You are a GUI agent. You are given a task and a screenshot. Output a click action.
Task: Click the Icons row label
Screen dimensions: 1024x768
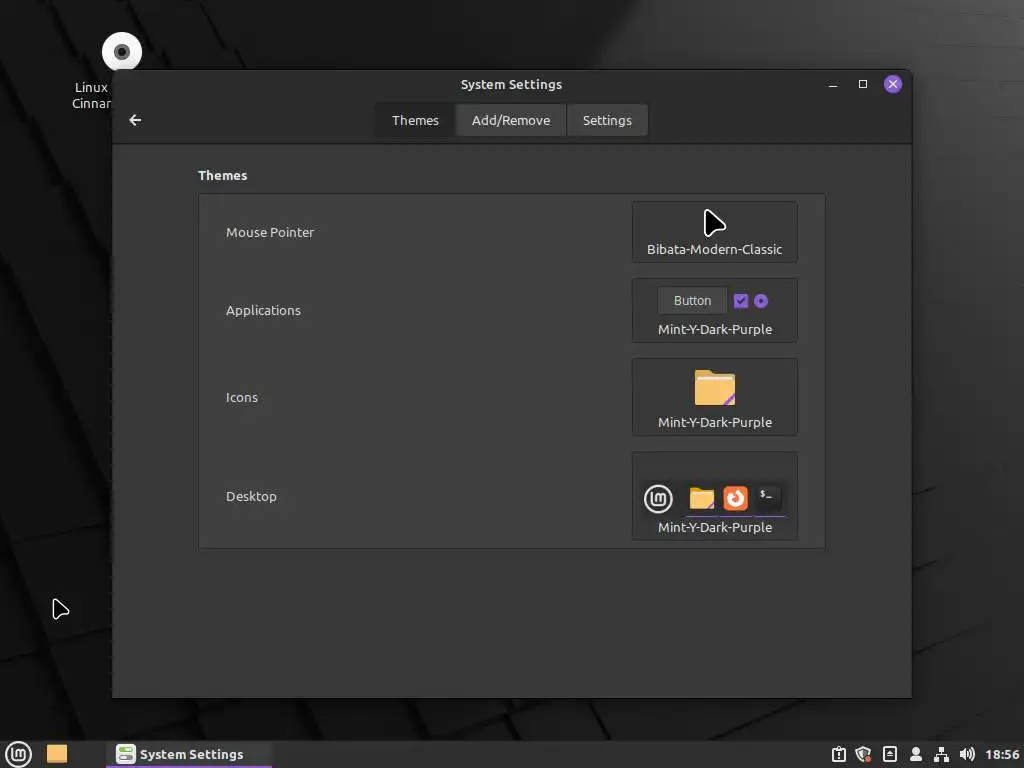tap(242, 397)
